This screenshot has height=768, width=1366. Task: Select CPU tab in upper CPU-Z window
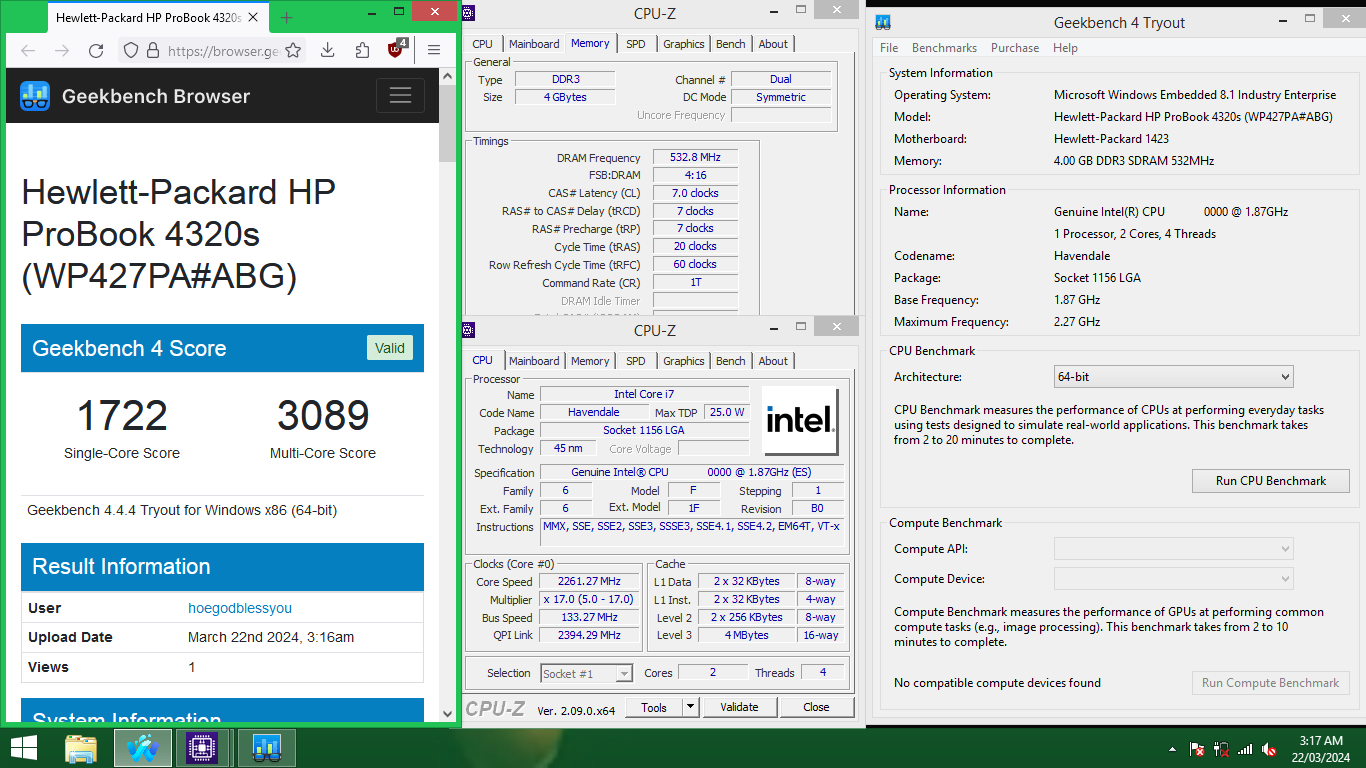pyautogui.click(x=482, y=44)
